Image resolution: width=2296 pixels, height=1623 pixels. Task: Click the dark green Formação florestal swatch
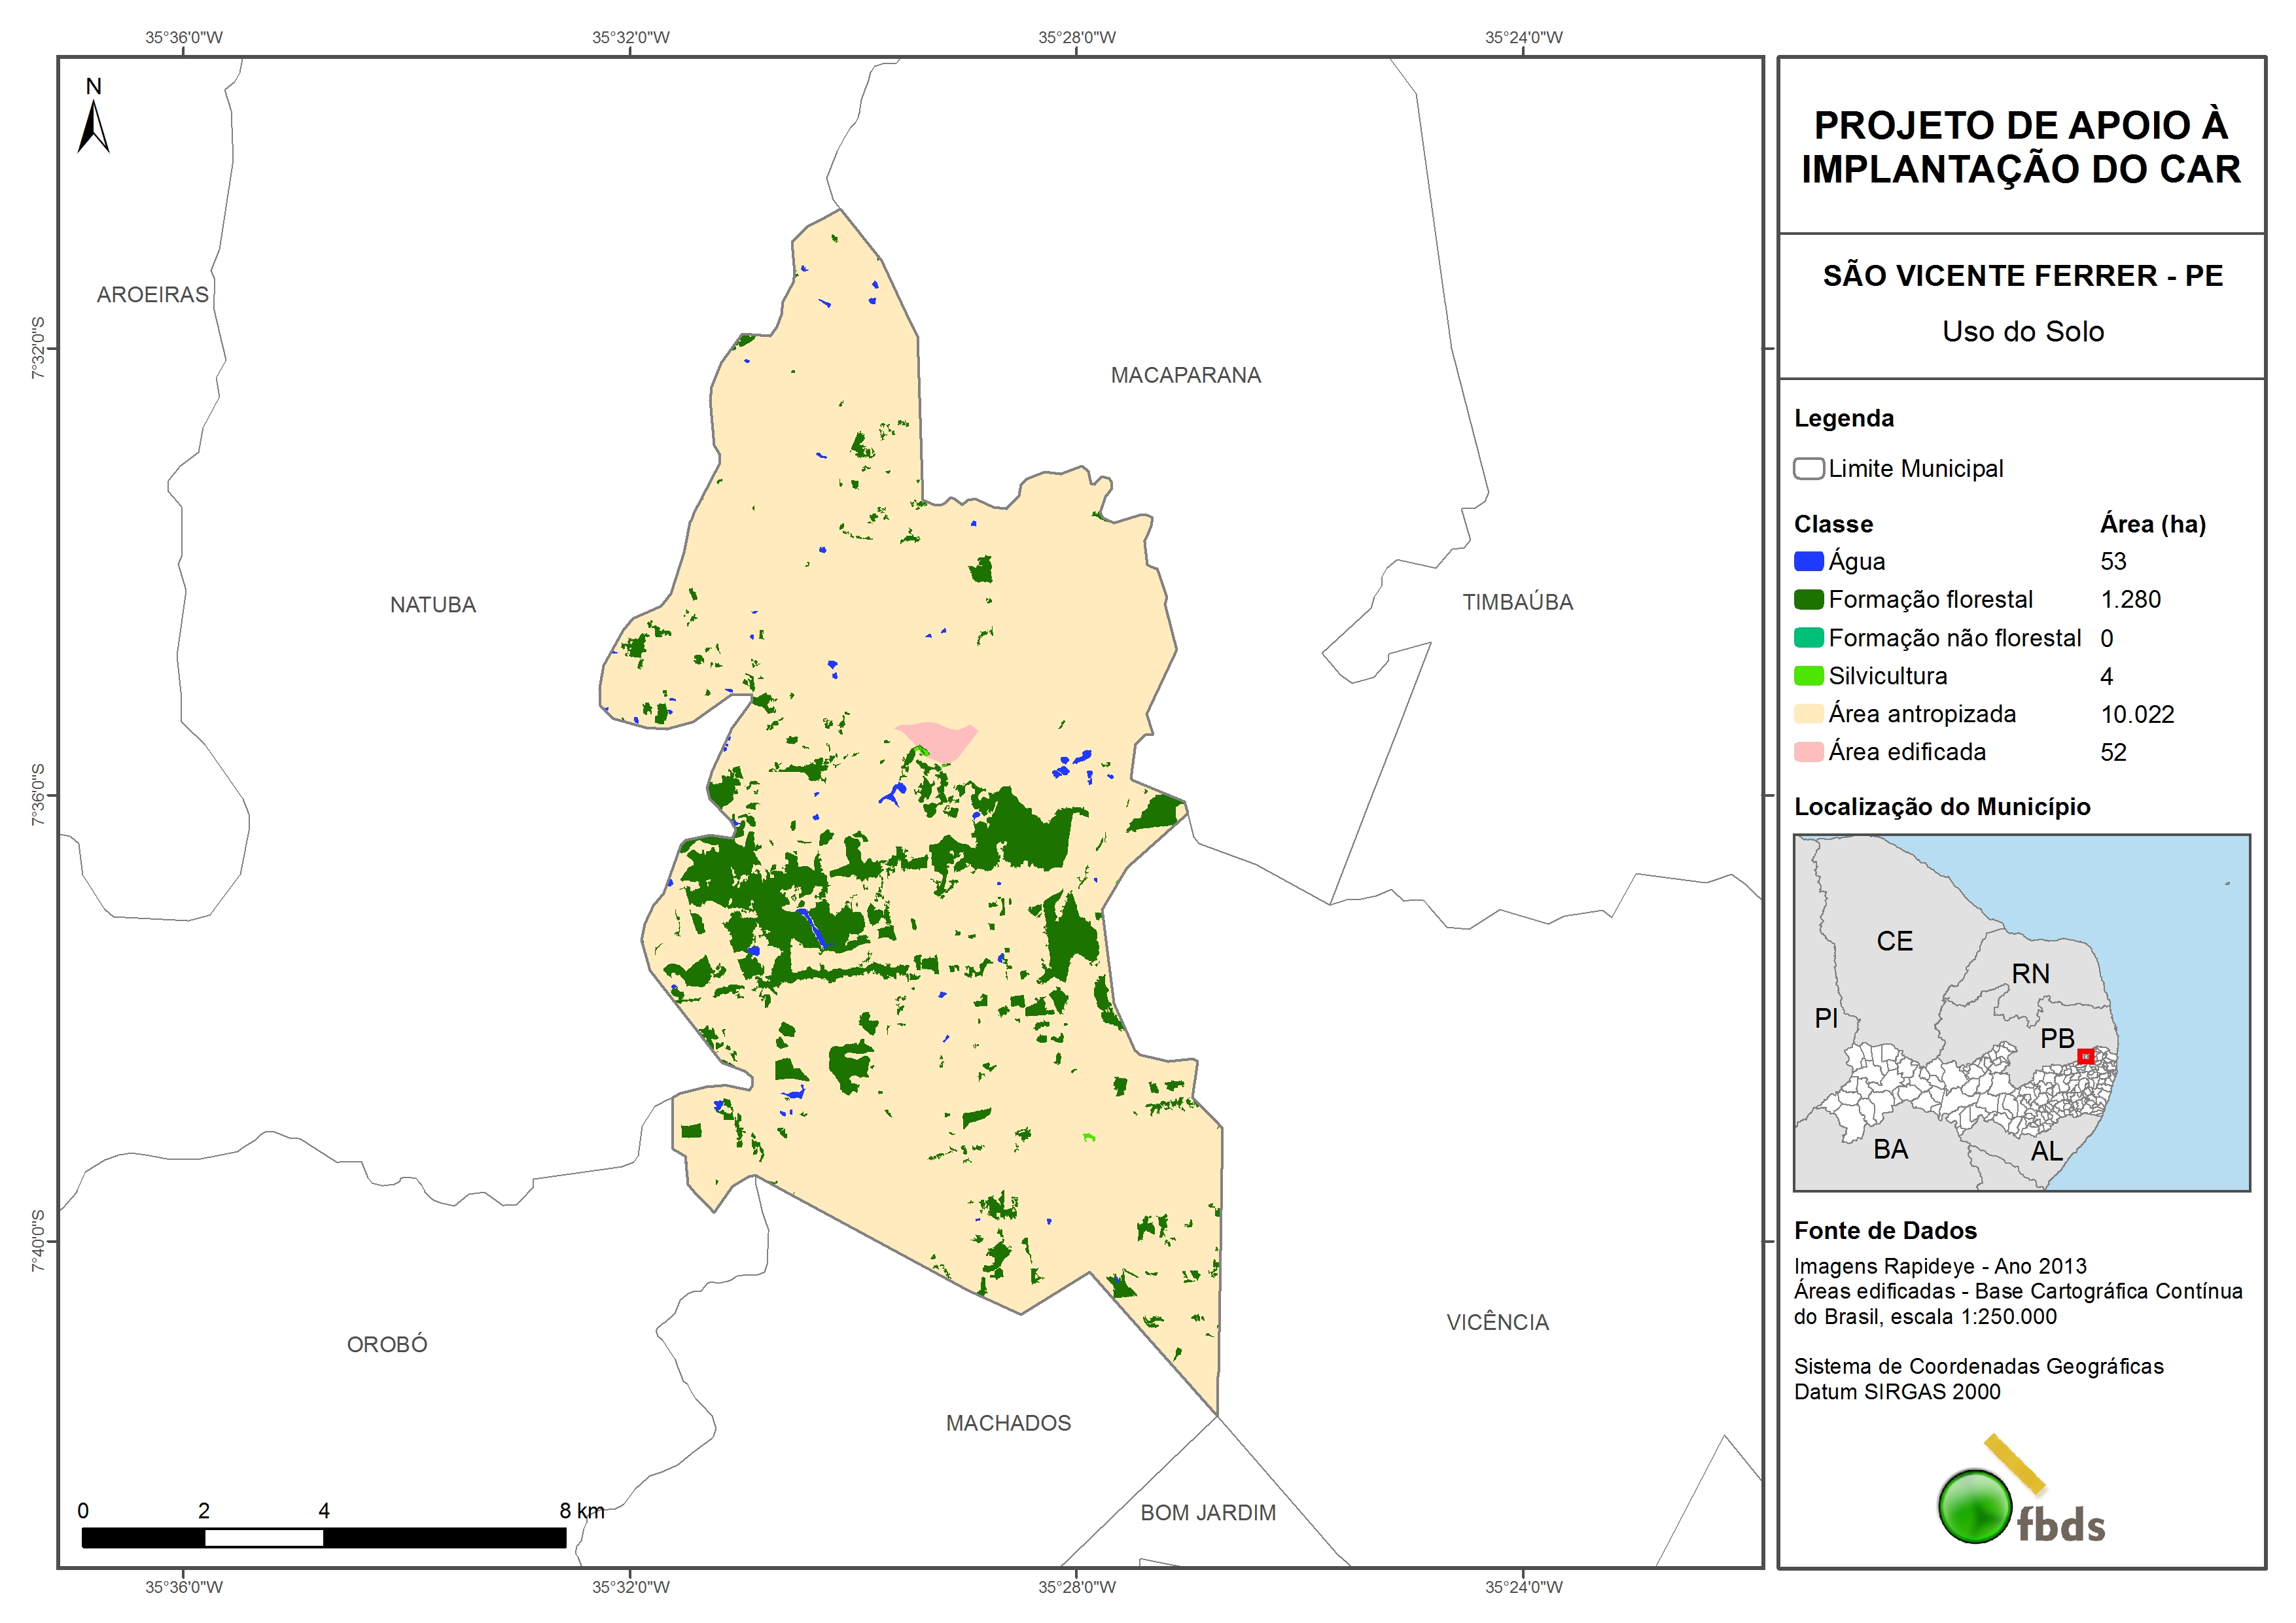pos(1808,600)
